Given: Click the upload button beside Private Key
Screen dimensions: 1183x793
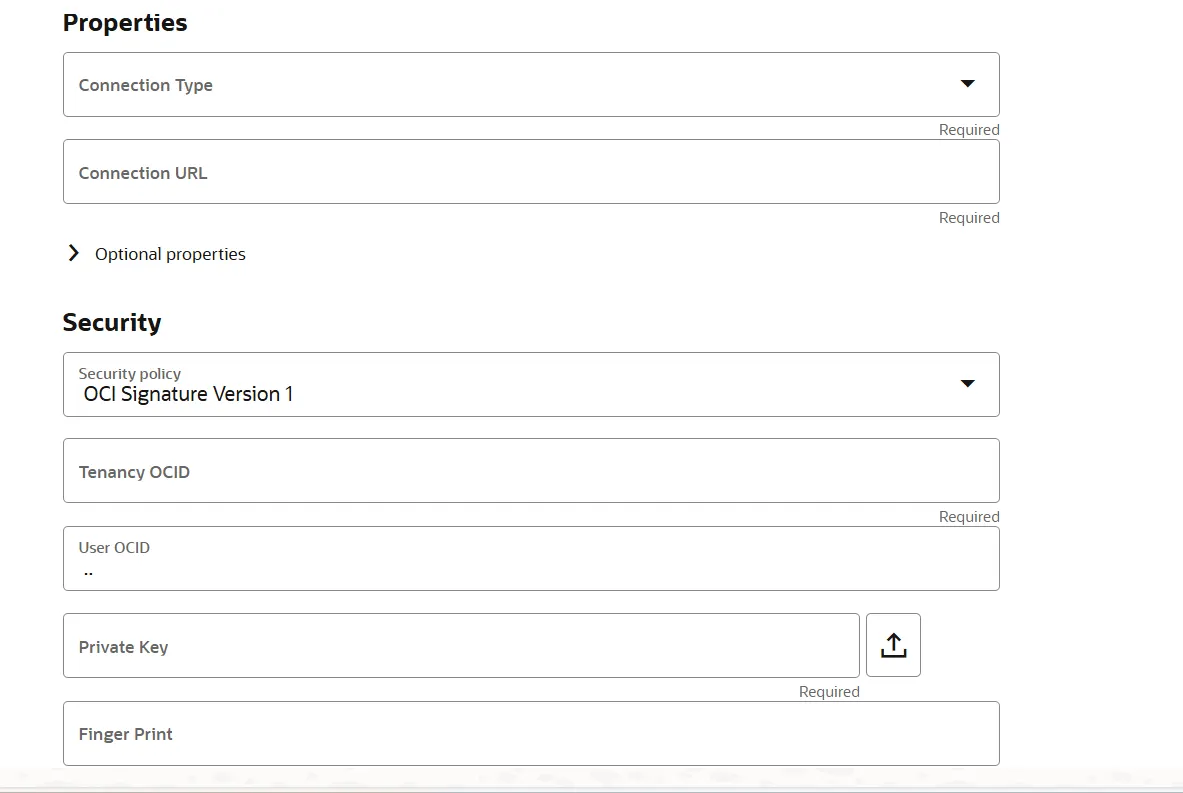Looking at the screenshot, I should click(x=892, y=644).
